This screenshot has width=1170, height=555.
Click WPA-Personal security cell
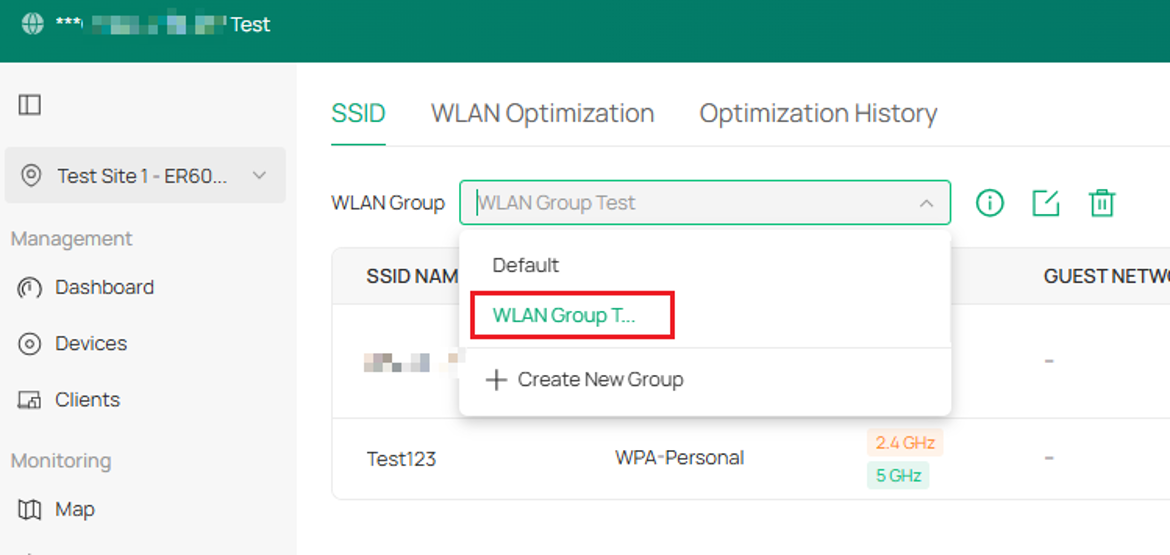[x=679, y=457]
